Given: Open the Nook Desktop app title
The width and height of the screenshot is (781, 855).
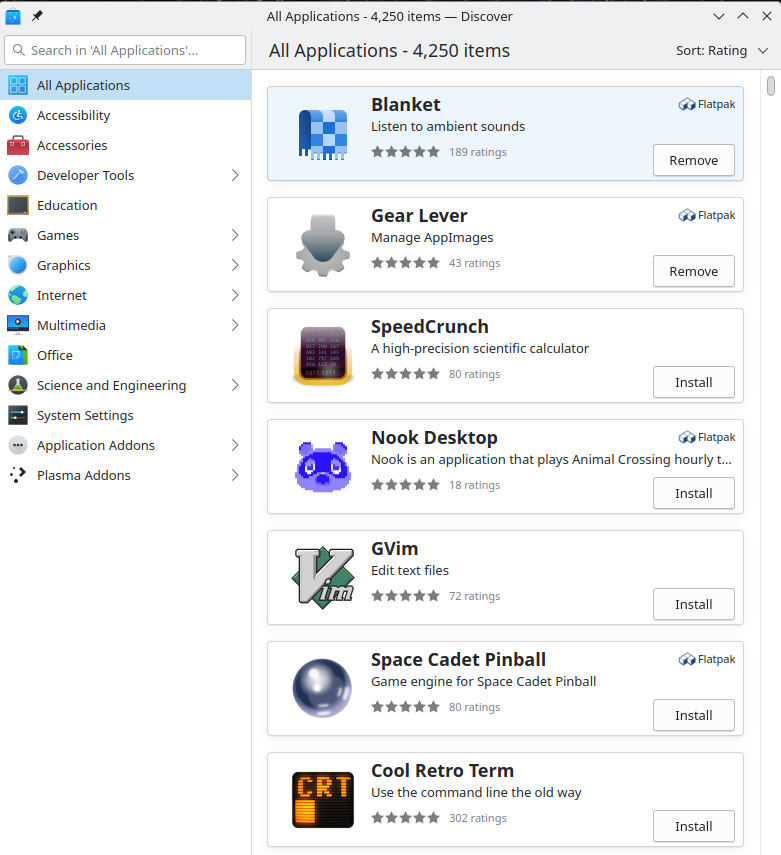Looking at the screenshot, I should tap(434, 437).
